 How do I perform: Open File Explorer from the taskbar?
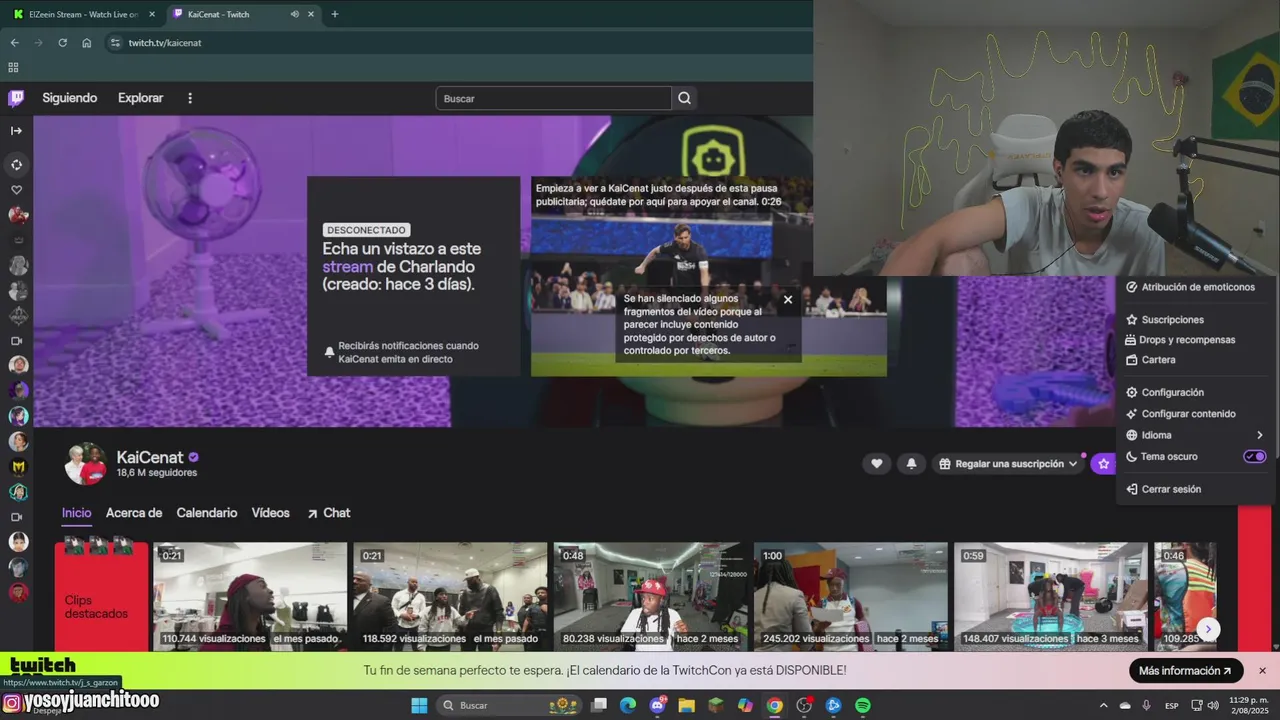[686, 705]
